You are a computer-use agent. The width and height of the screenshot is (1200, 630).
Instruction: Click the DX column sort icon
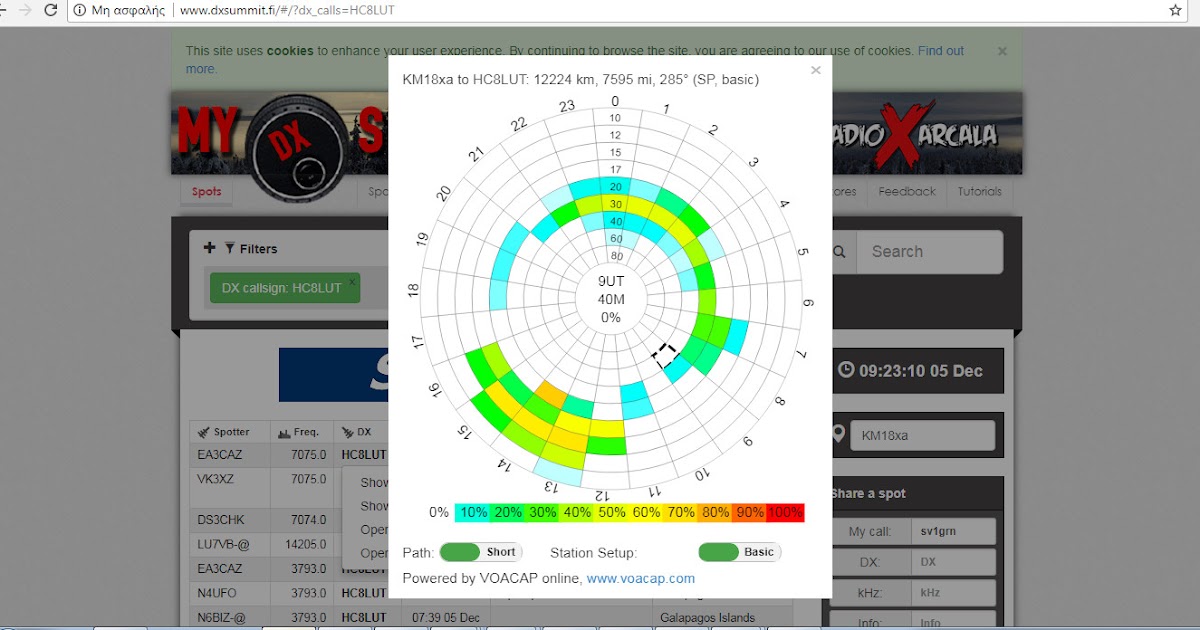click(x=348, y=431)
